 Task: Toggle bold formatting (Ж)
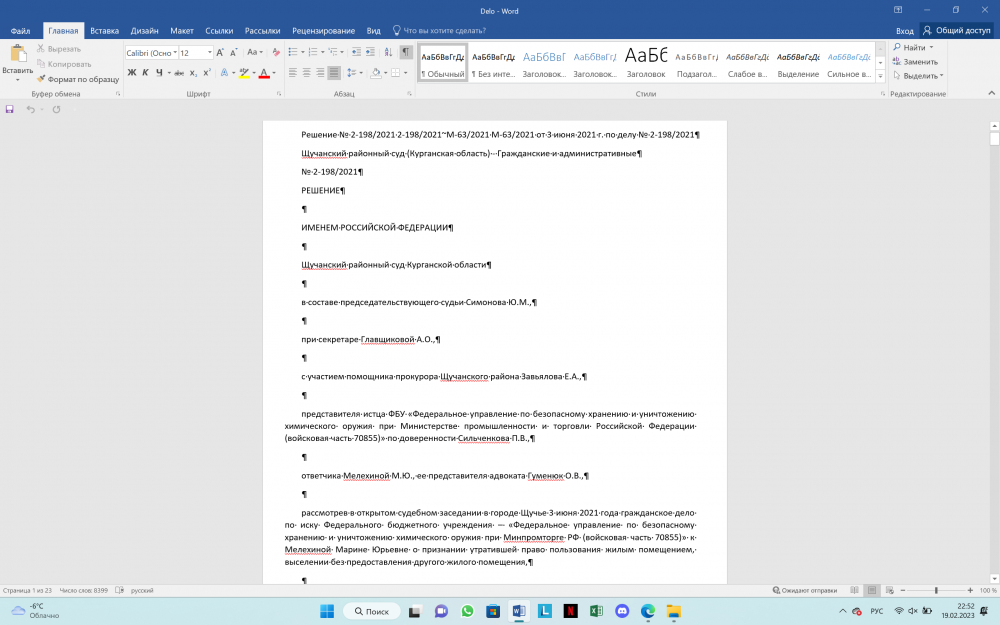pos(132,73)
